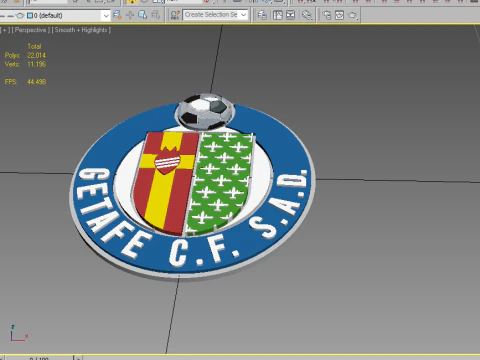480x360 pixels.
Task: Expand the Create Selection Set dropdown arrow
Action: point(244,15)
